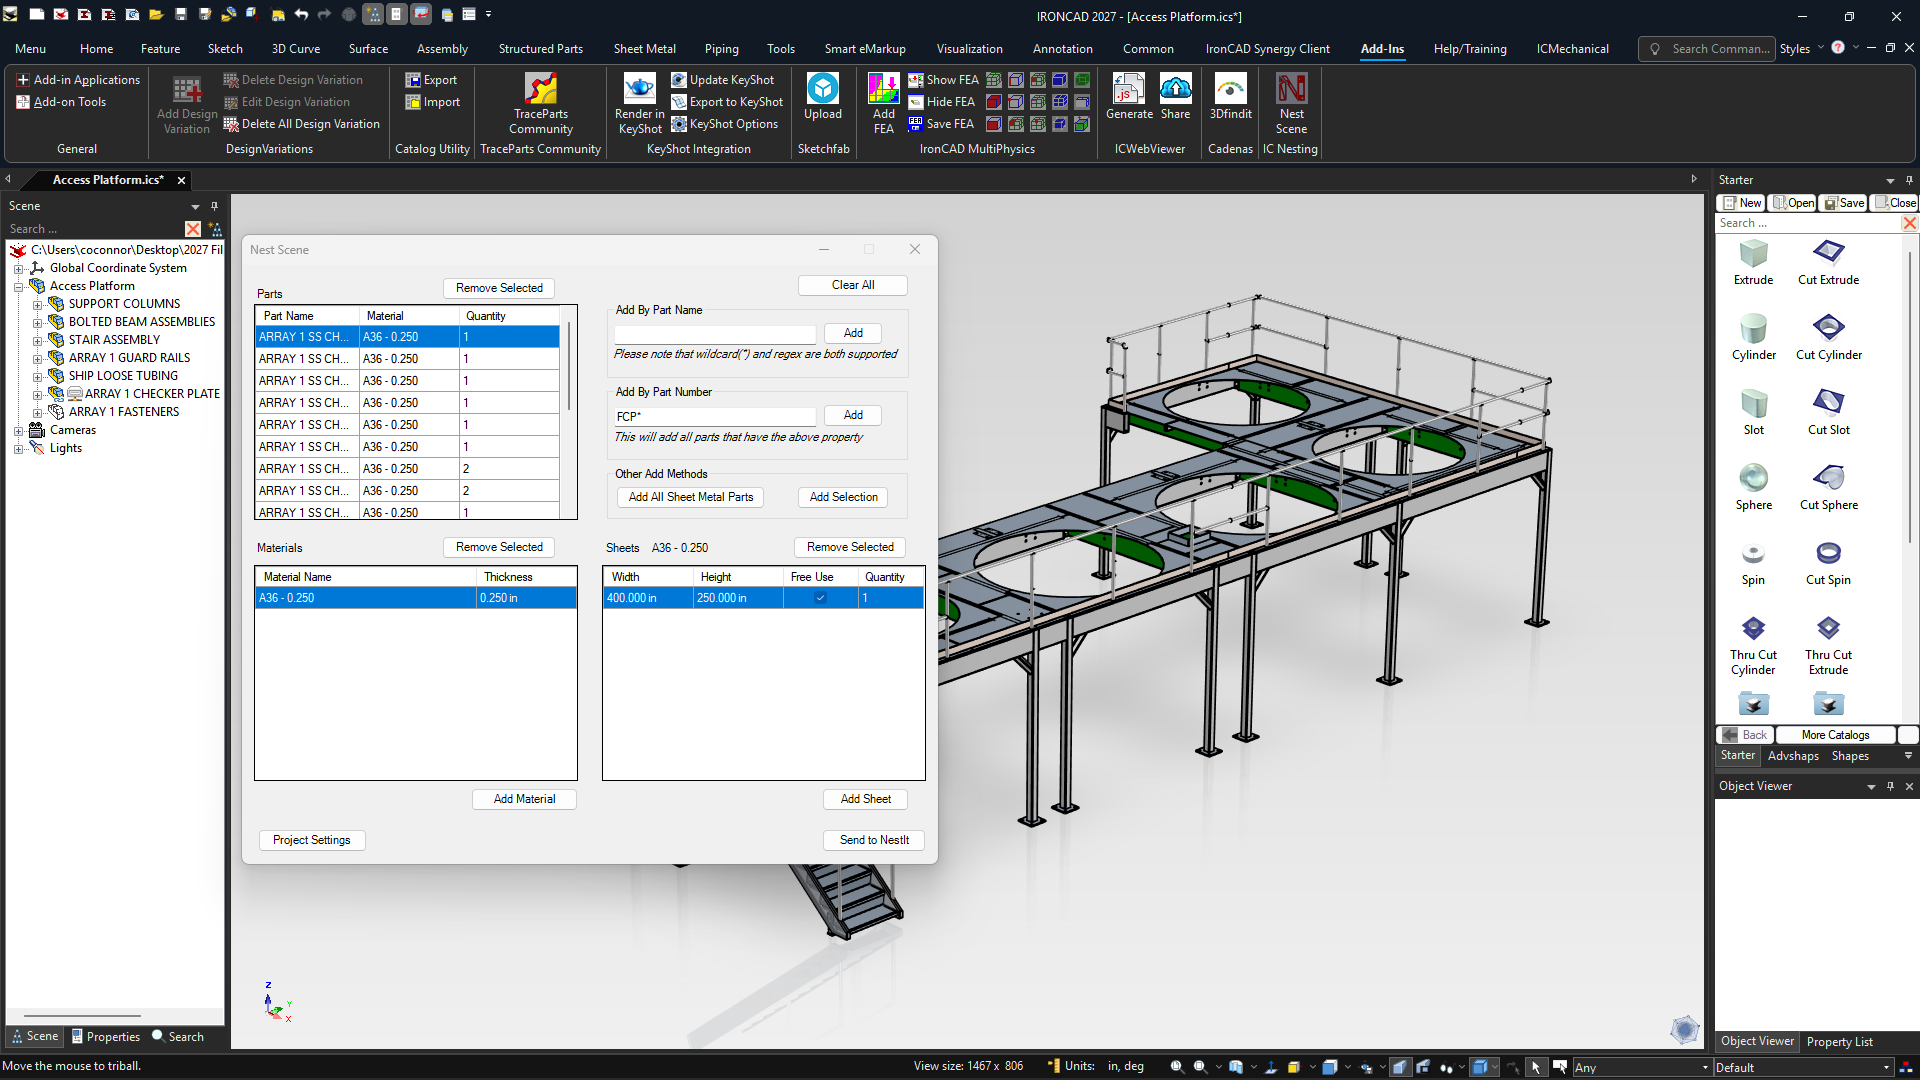Click Show FEA
Screen dimensions: 1920x1080
coord(943,80)
